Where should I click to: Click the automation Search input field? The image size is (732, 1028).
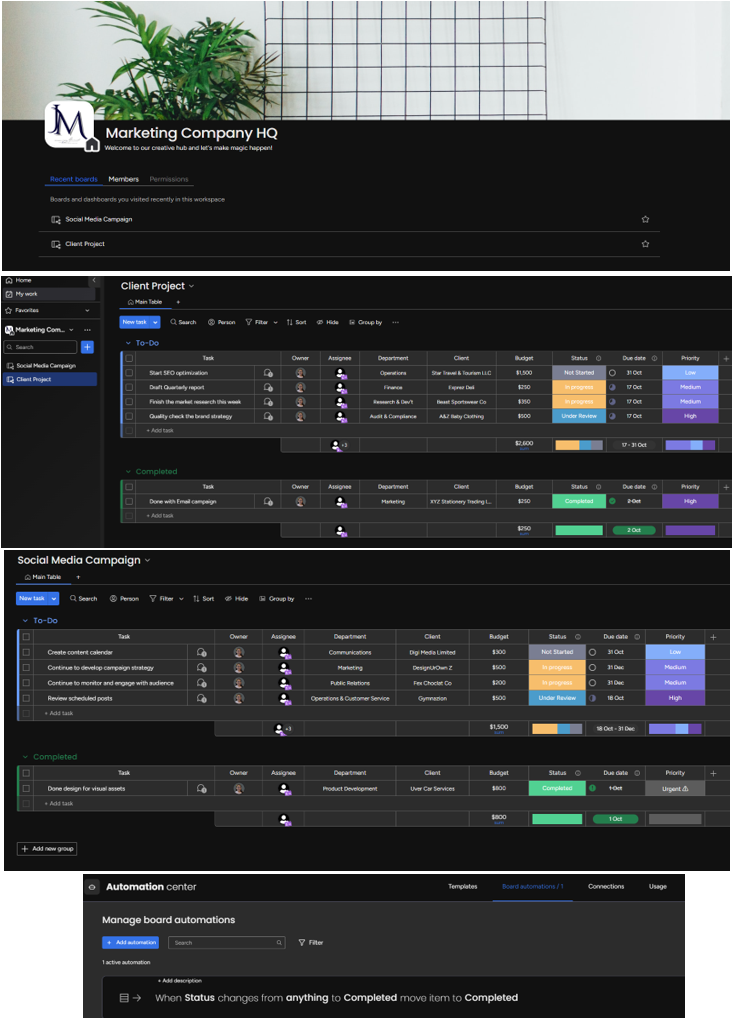227,943
